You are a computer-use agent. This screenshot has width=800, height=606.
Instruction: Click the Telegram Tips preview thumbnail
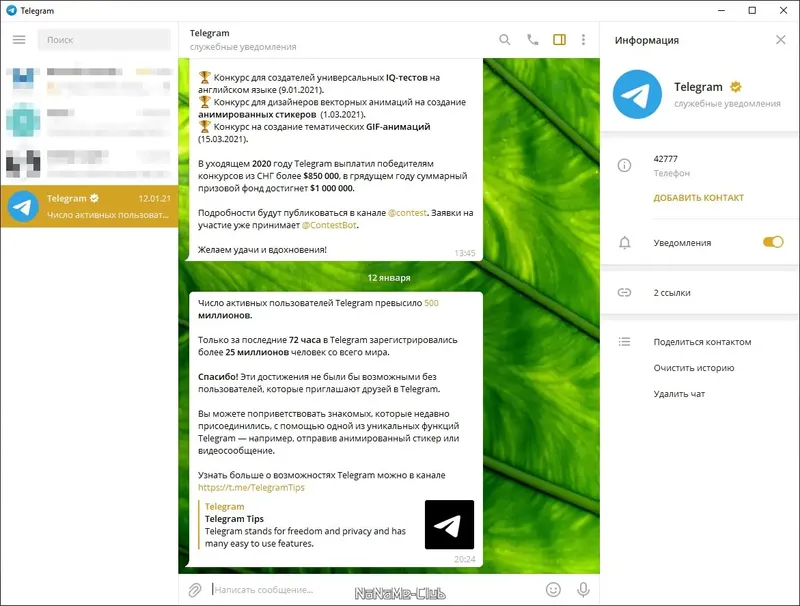click(449, 524)
